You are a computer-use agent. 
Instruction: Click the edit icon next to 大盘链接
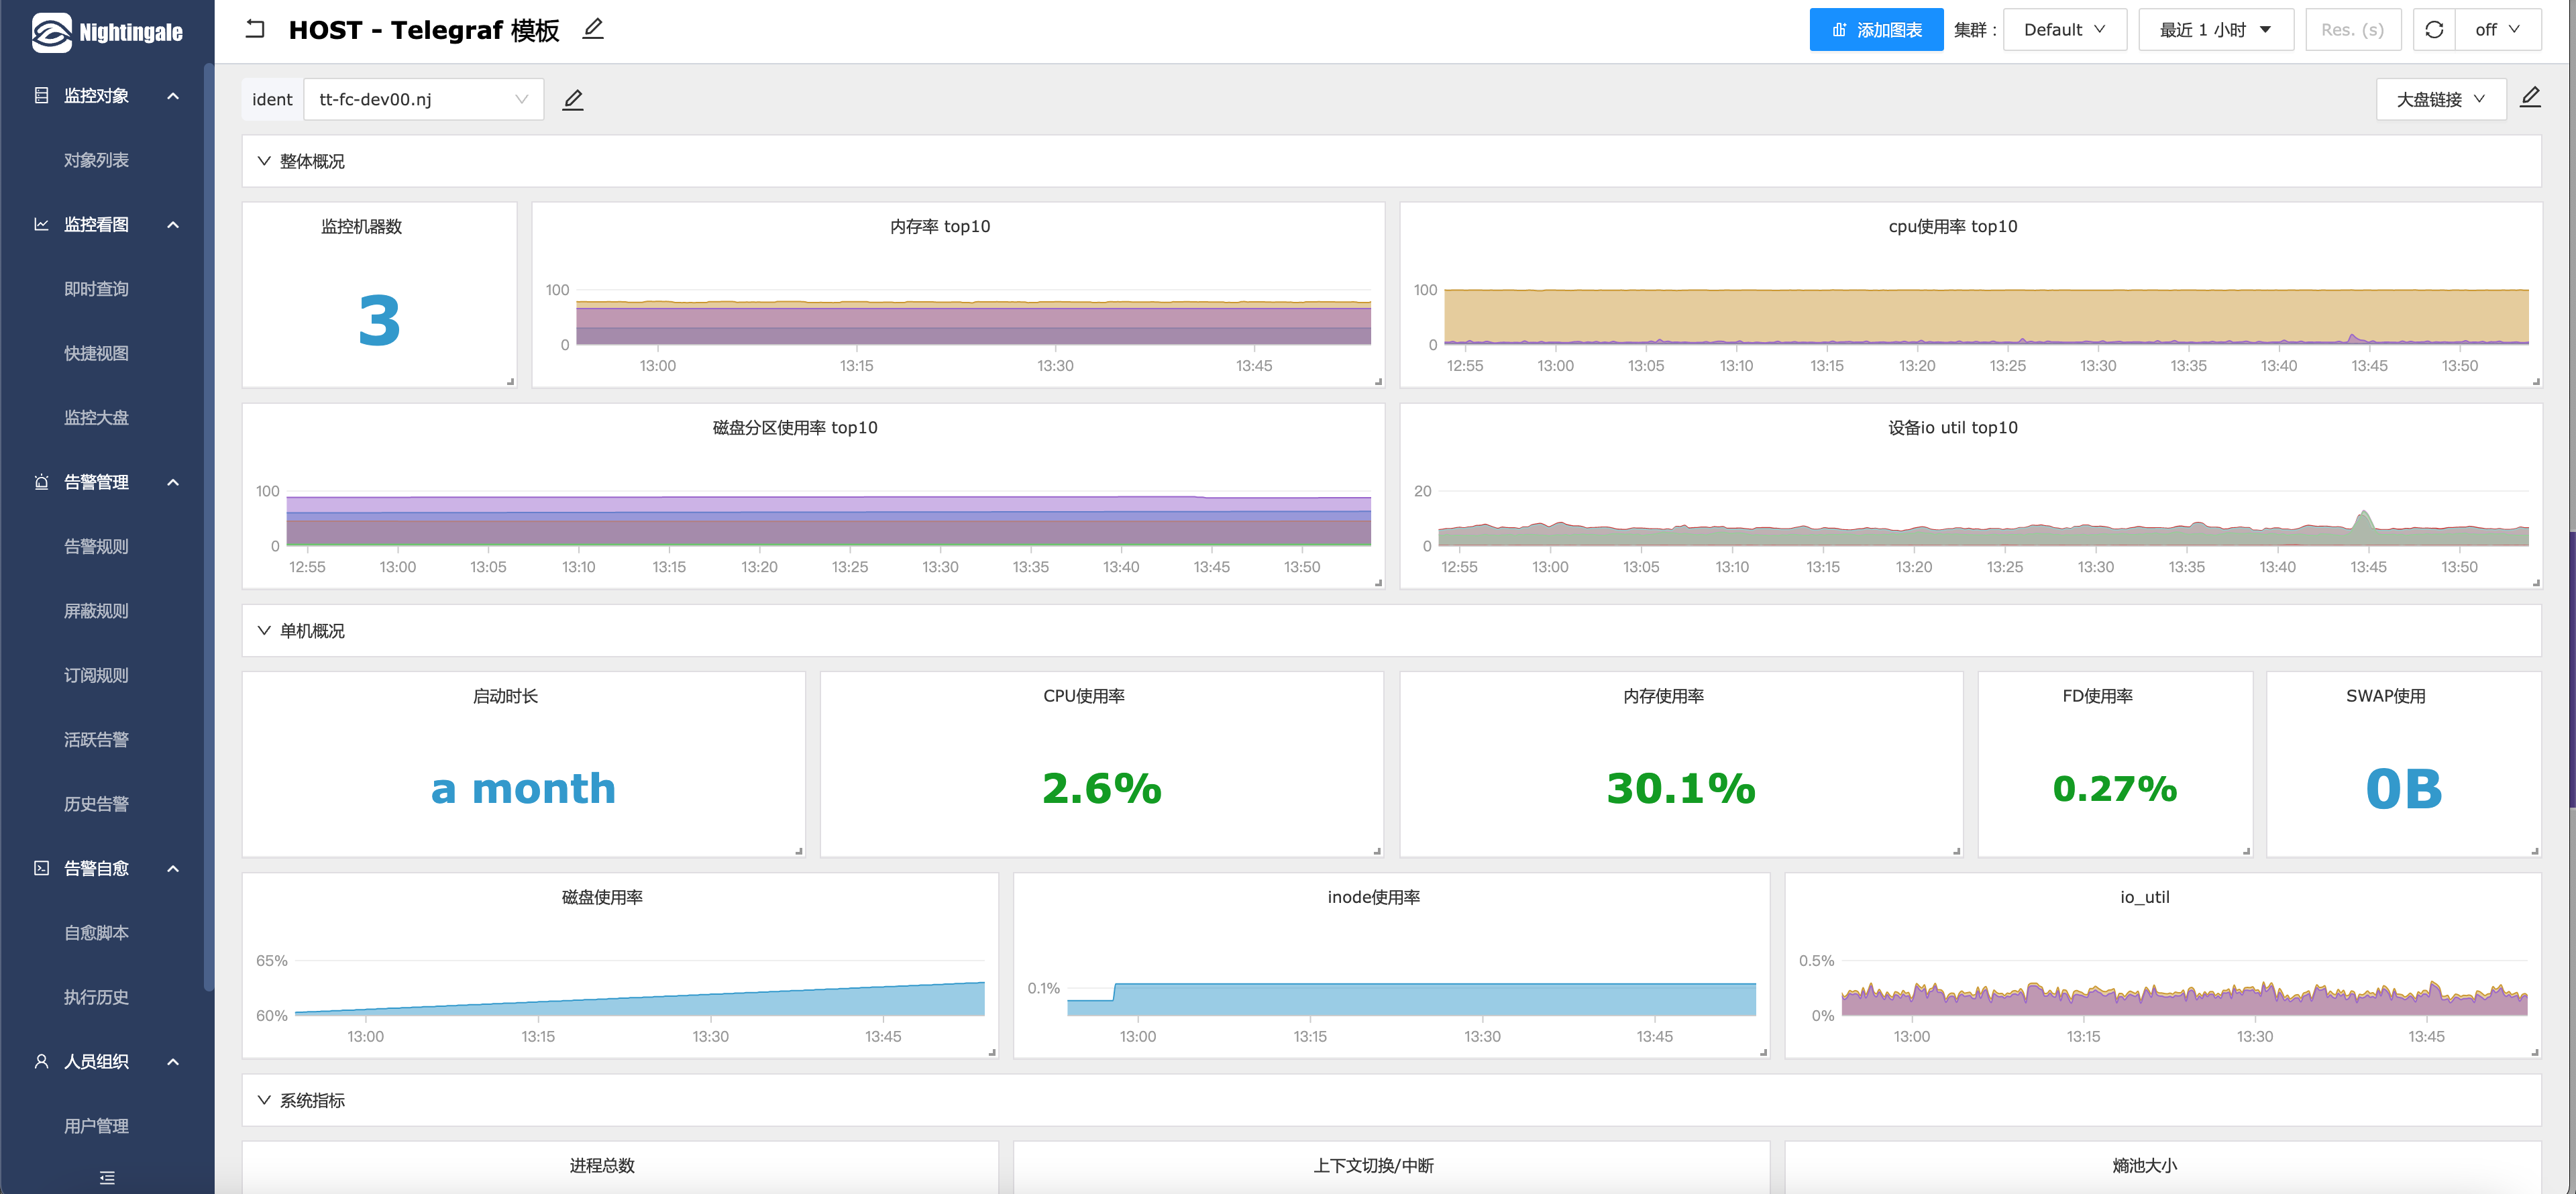pyautogui.click(x=2530, y=97)
